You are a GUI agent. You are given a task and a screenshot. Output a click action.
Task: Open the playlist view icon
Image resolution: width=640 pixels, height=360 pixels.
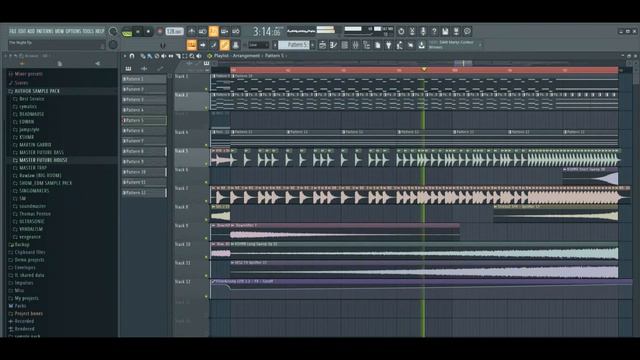[322, 45]
